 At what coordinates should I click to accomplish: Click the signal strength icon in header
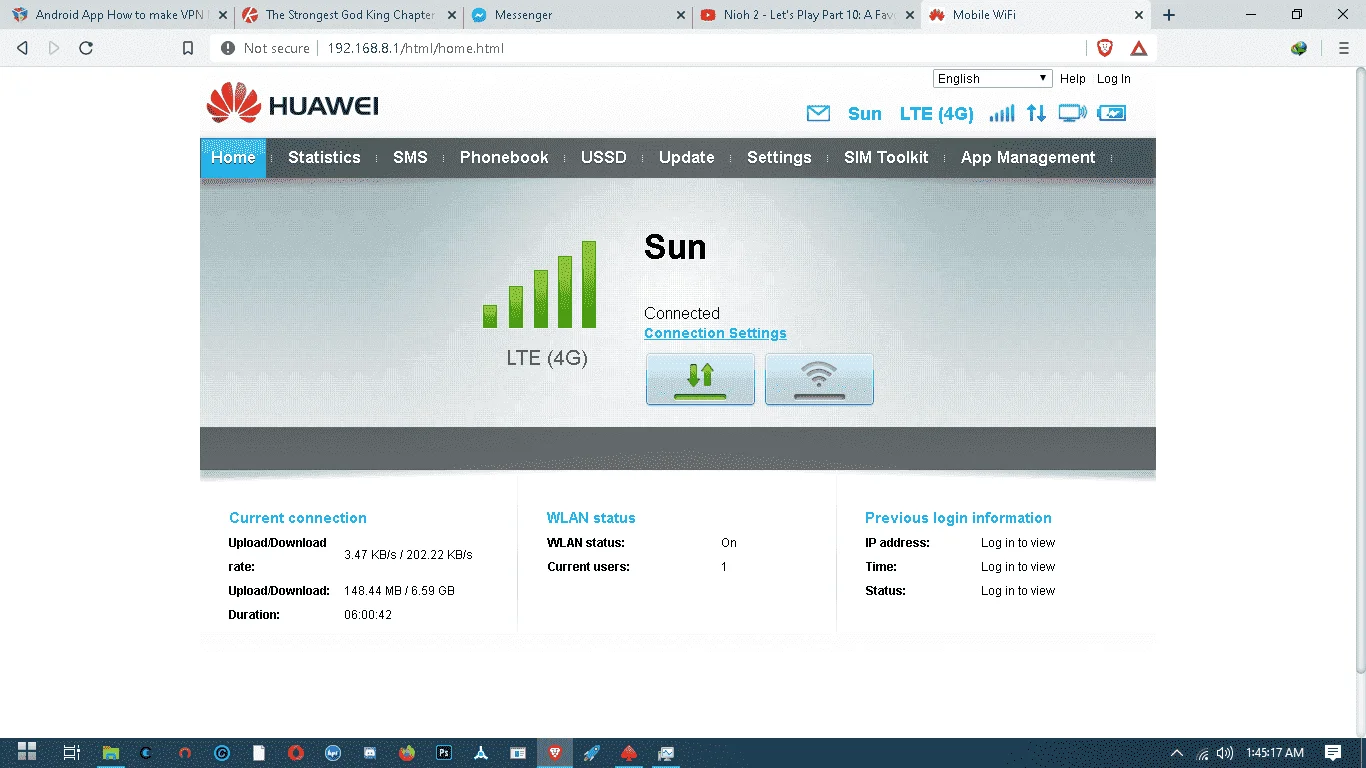1001,114
